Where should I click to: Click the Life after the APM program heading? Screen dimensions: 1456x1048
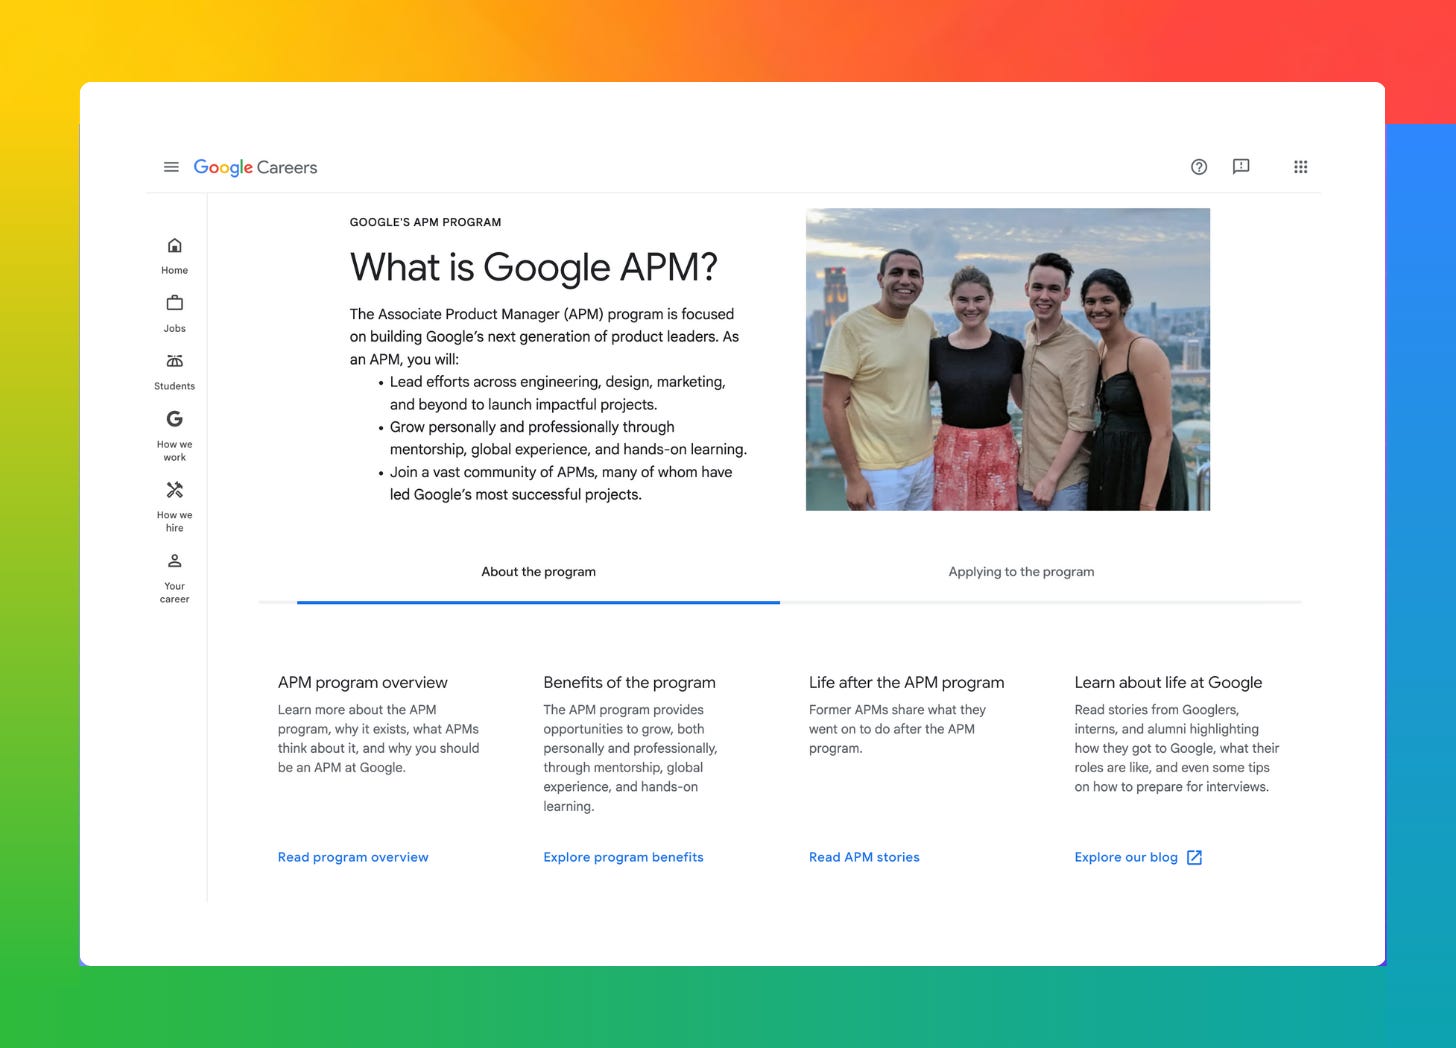coord(906,682)
